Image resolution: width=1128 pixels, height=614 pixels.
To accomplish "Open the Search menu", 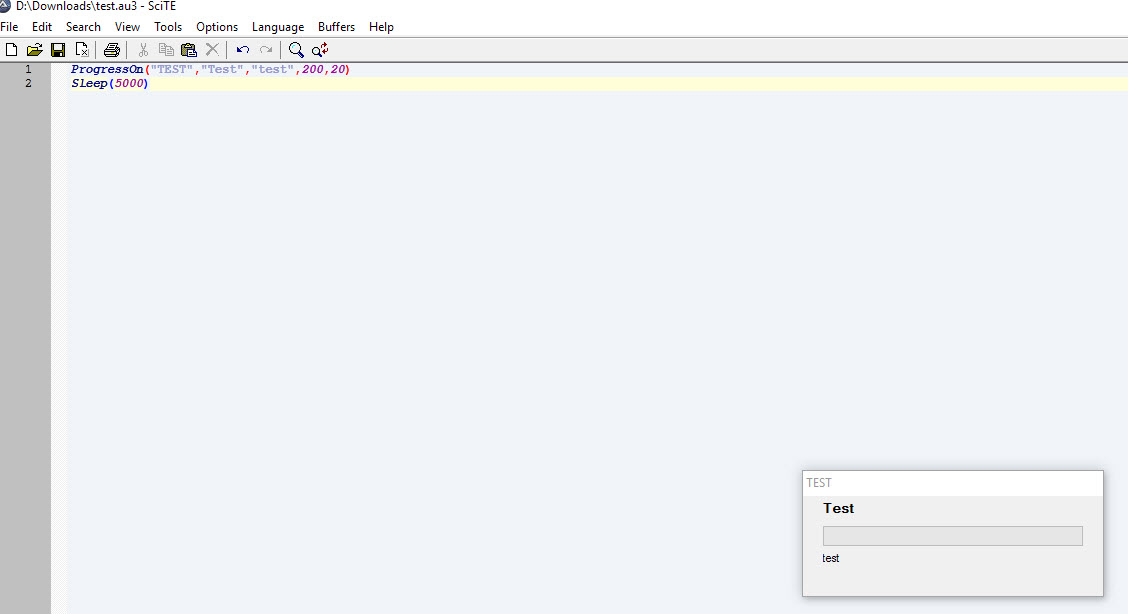I will tap(83, 27).
